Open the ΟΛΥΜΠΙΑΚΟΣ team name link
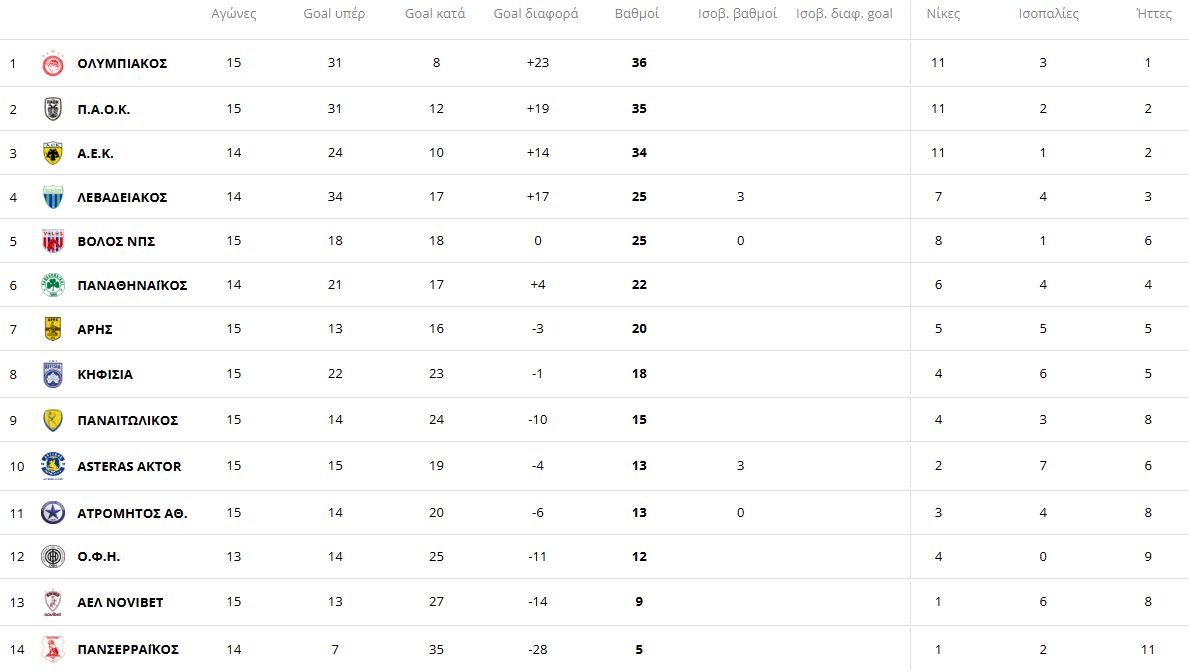 coord(122,63)
